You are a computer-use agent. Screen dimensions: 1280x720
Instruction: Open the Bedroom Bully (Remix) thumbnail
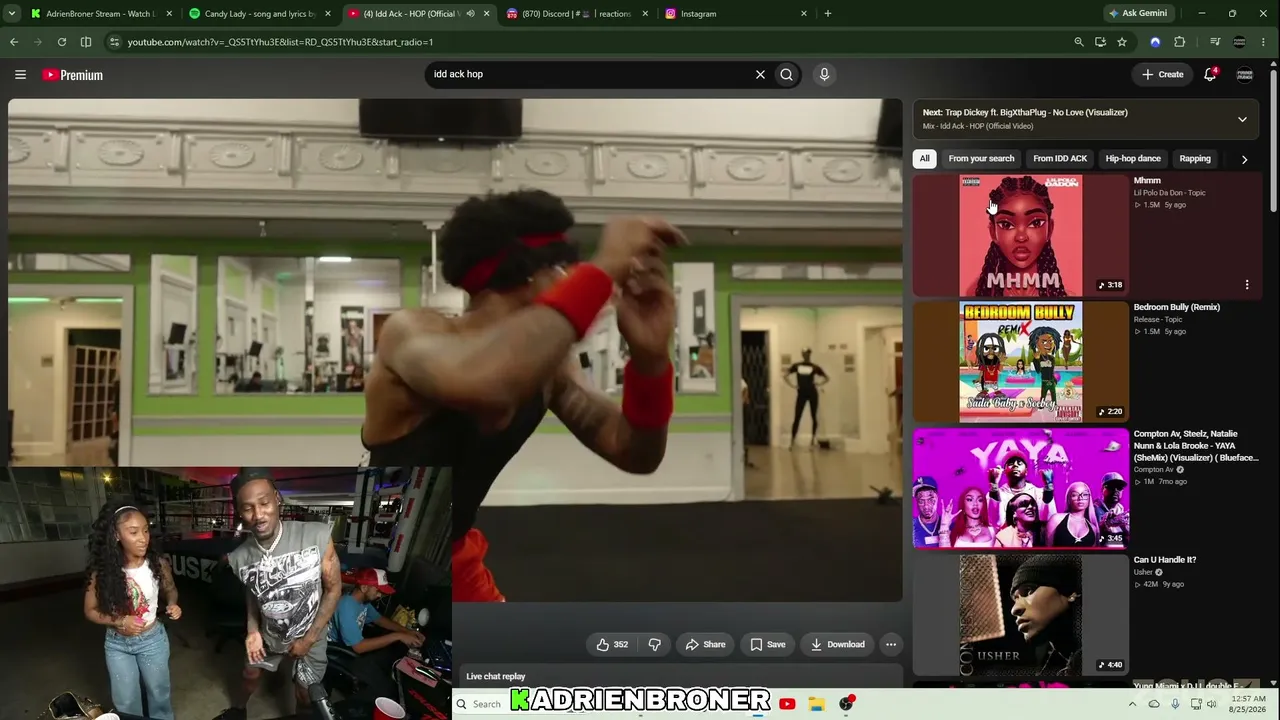1021,362
